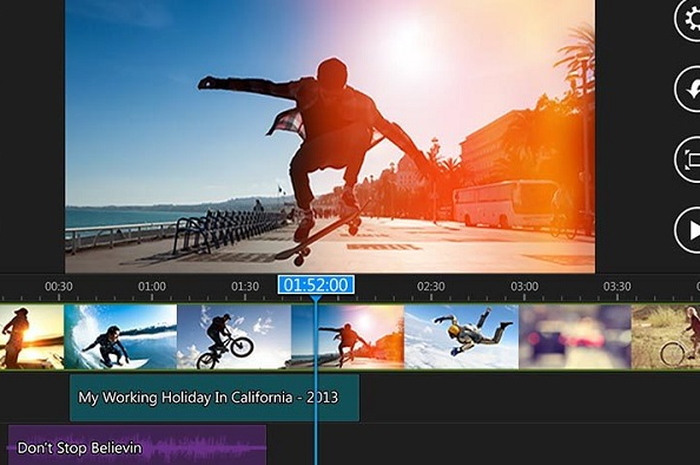Viewport: 700px width, 465px height.
Task: Select the skateboarder clip in timeline
Action: point(347,337)
